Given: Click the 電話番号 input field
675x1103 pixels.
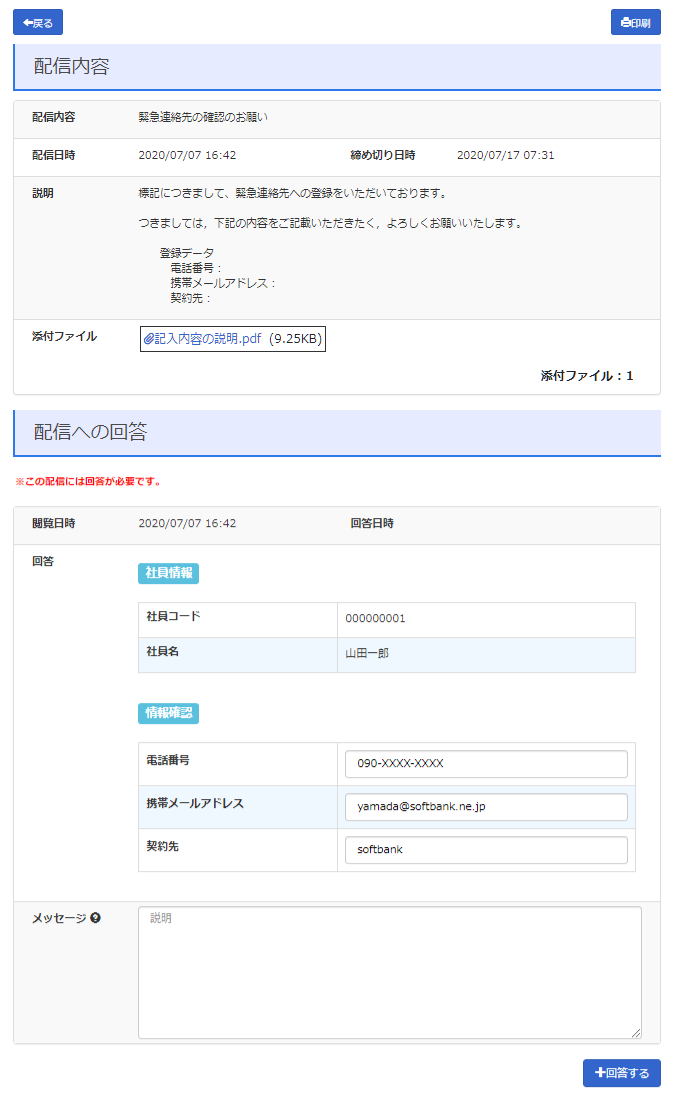Looking at the screenshot, I should point(486,764).
